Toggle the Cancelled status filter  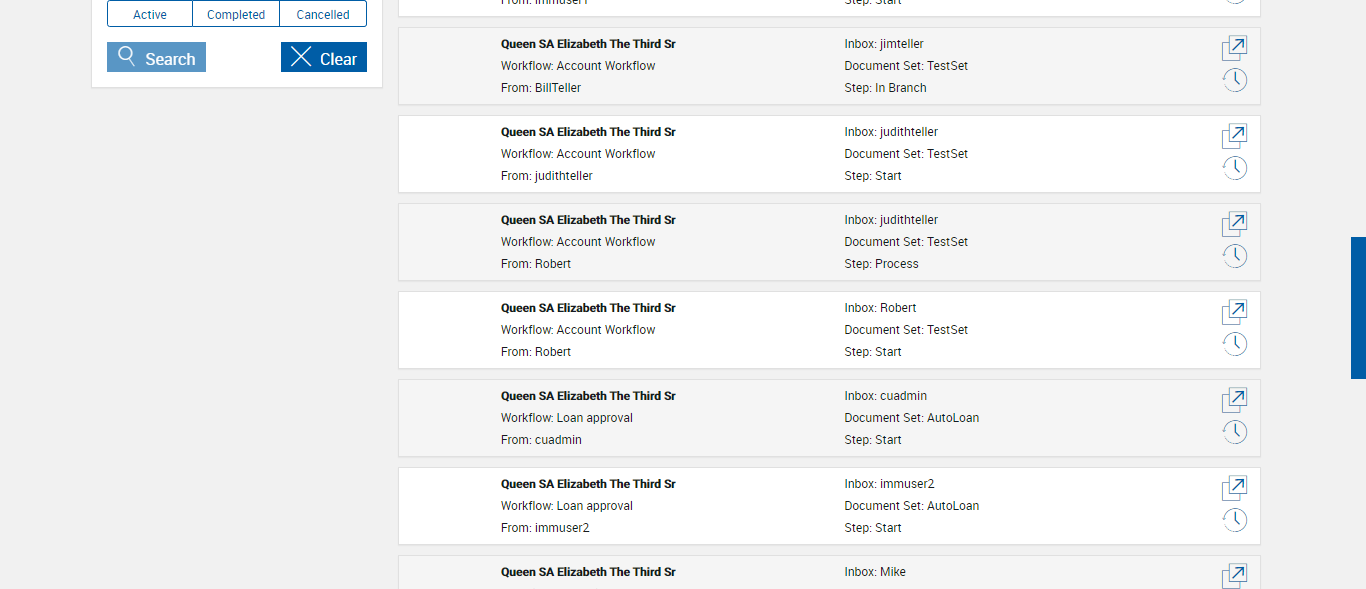[323, 14]
